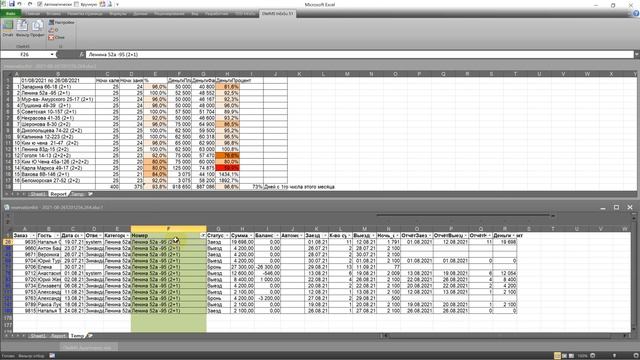
Task: Select the Sheet1 tab in the upper window
Action: pos(38,194)
